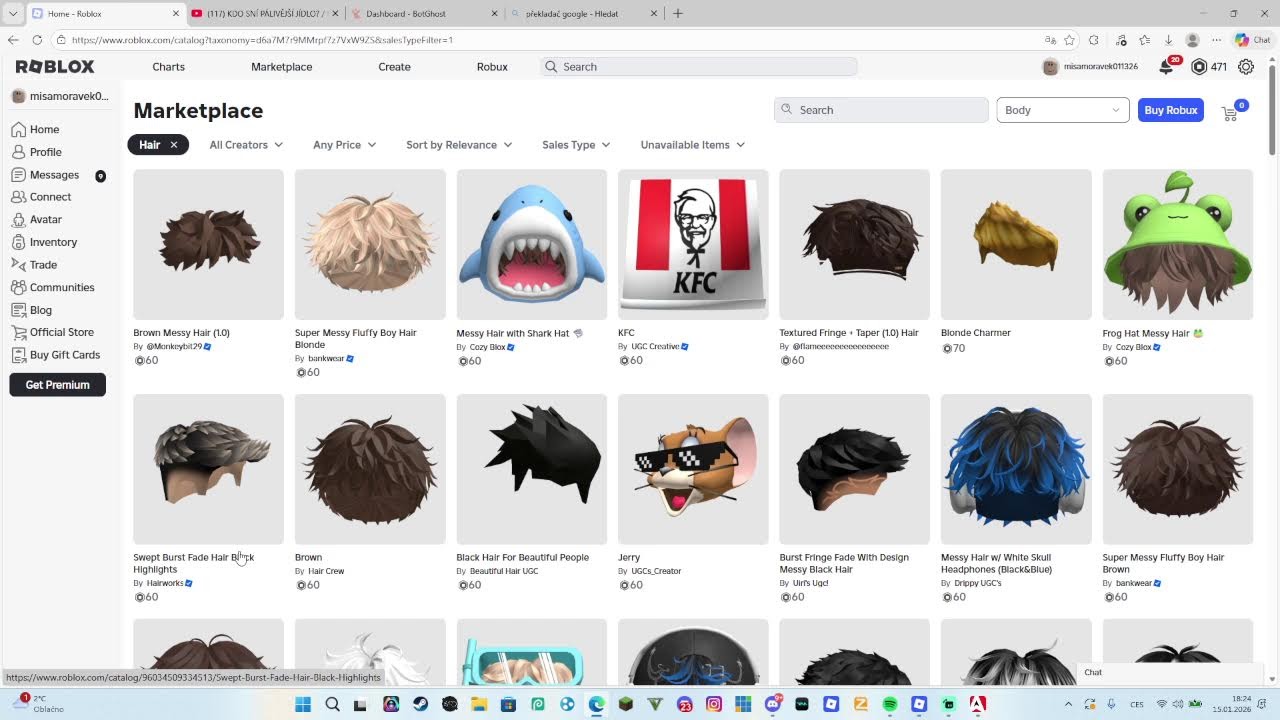Open Official Store in the sidebar

(x=52, y=332)
